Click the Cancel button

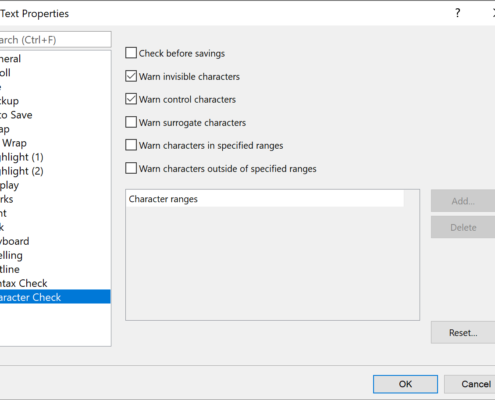pos(470,384)
